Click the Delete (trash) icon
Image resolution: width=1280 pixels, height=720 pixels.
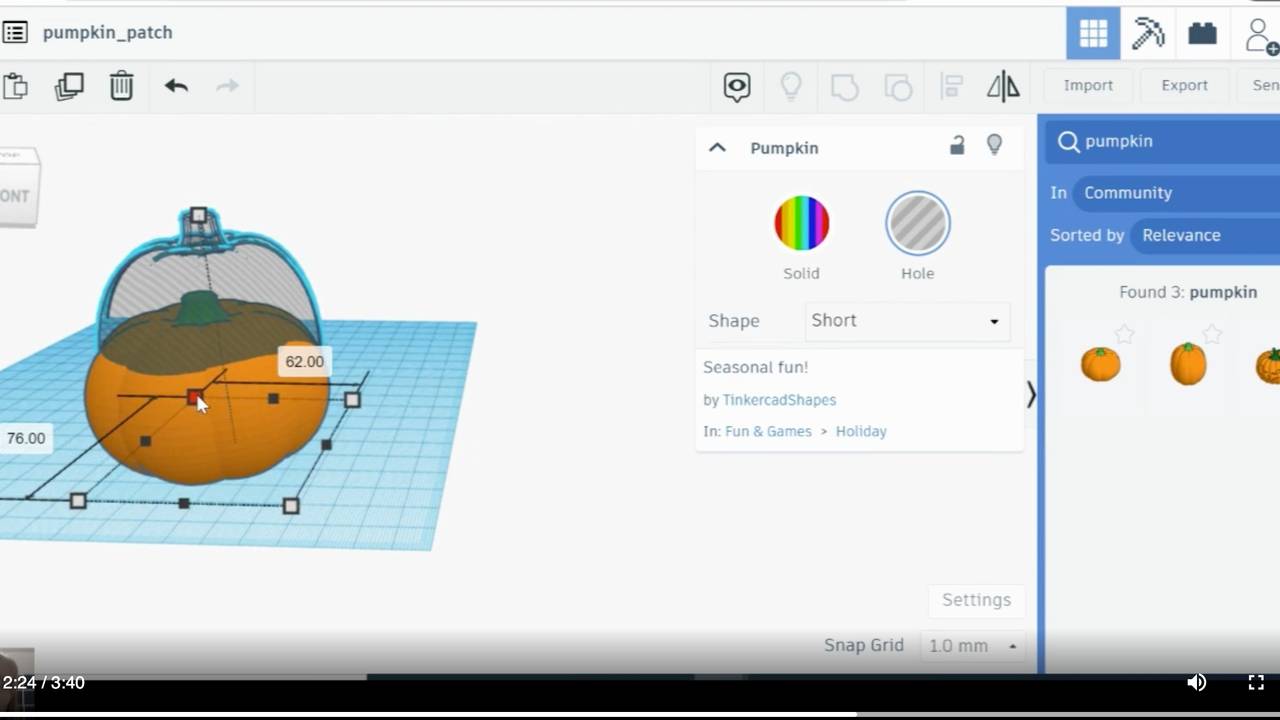[x=121, y=86]
